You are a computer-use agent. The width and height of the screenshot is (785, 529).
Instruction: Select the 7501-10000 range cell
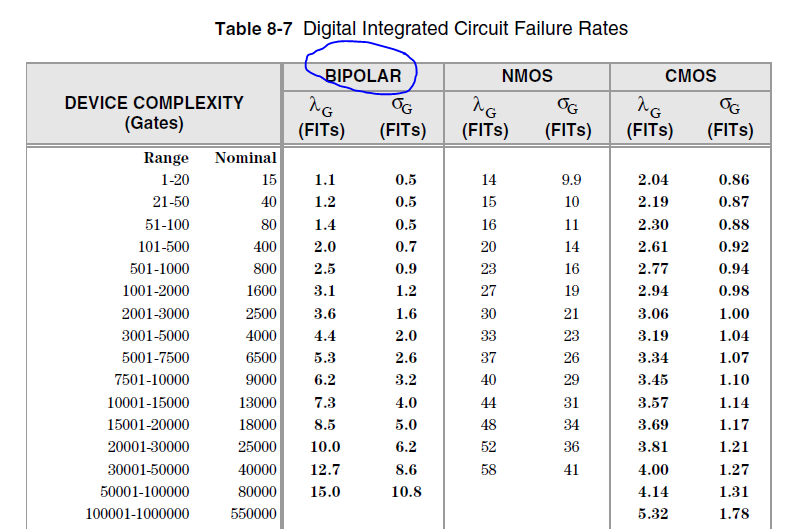click(x=152, y=380)
